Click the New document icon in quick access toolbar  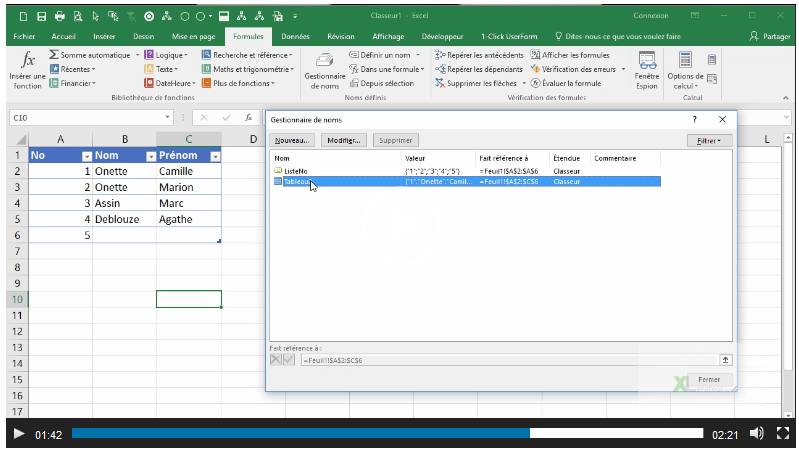(x=23, y=16)
